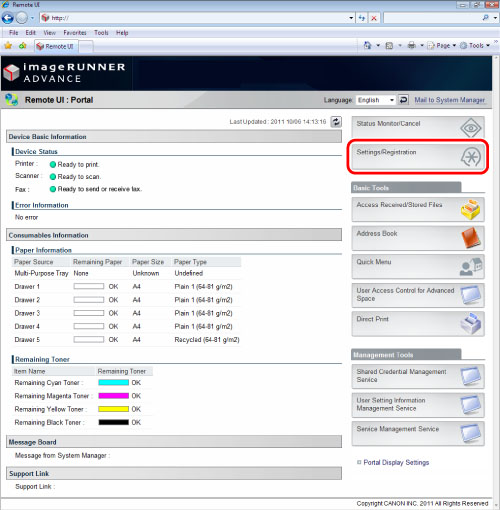
Task: Apply language with arrow button beside English
Action: coord(403,100)
